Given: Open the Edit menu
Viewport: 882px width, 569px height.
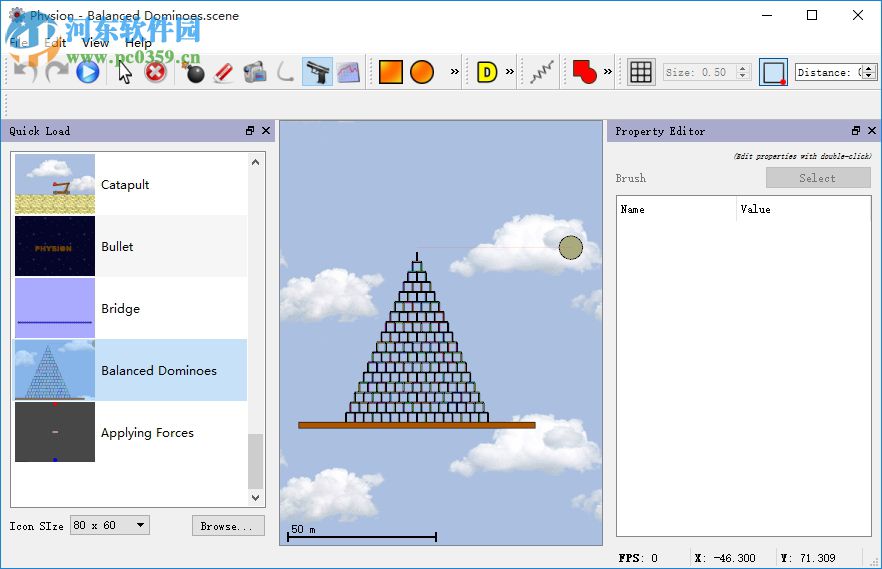Looking at the screenshot, I should click(x=55, y=43).
